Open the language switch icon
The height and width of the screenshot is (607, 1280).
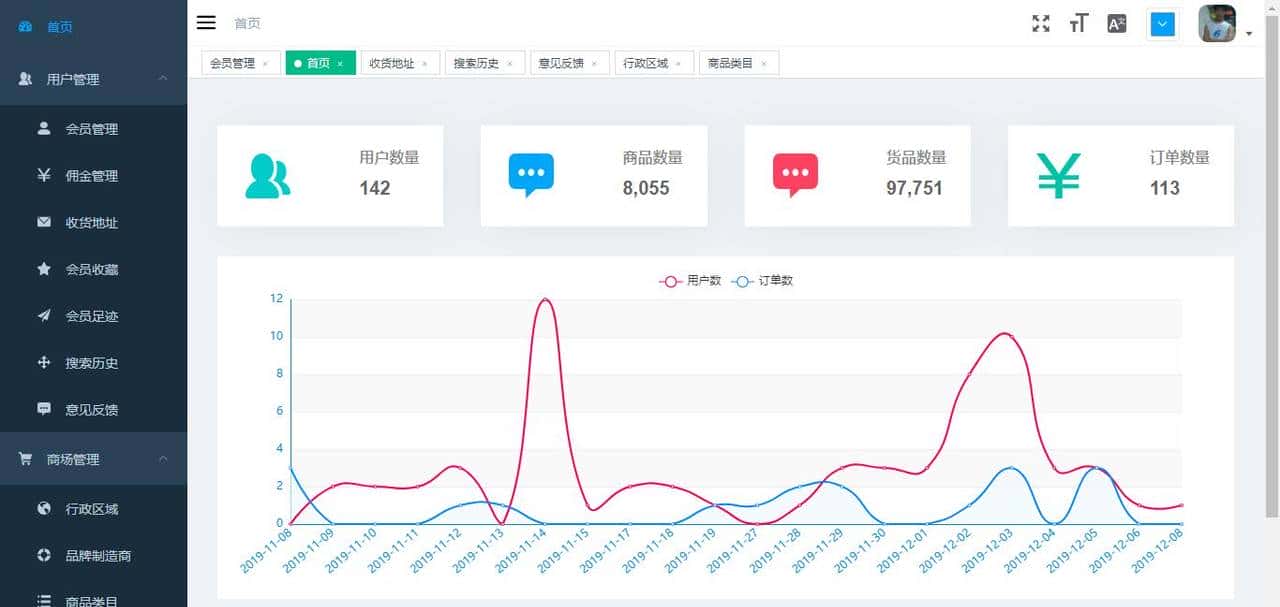tap(1116, 23)
